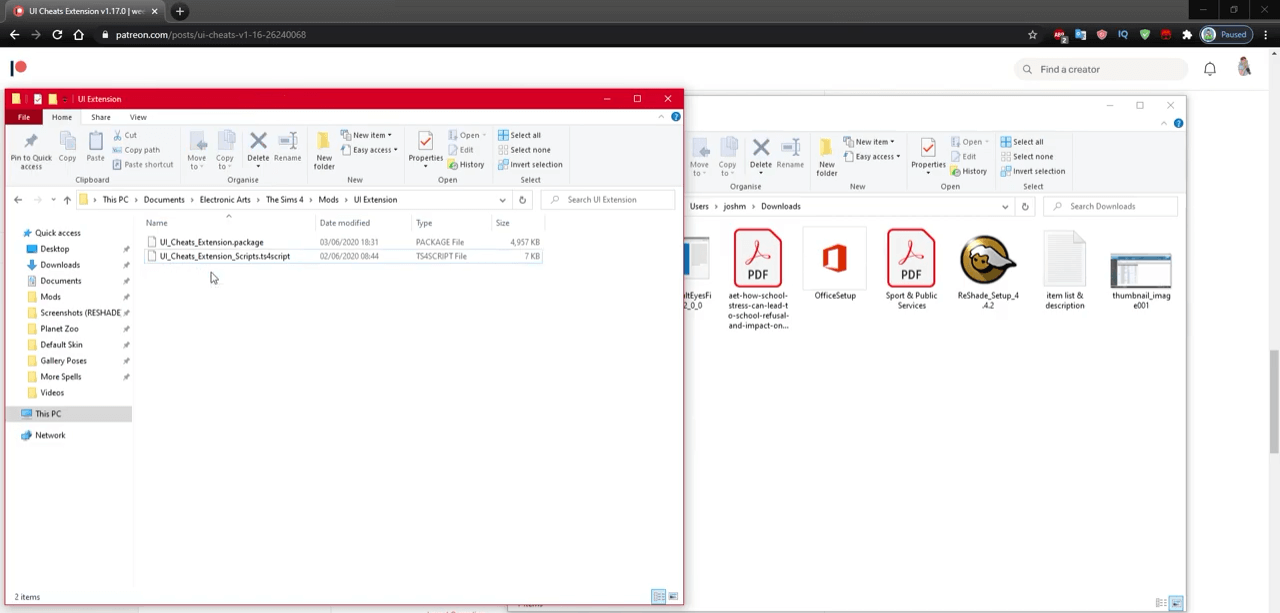The width and height of the screenshot is (1280, 613).
Task: Click Invert selection in UI Extension ribbon
Action: [x=530, y=164]
